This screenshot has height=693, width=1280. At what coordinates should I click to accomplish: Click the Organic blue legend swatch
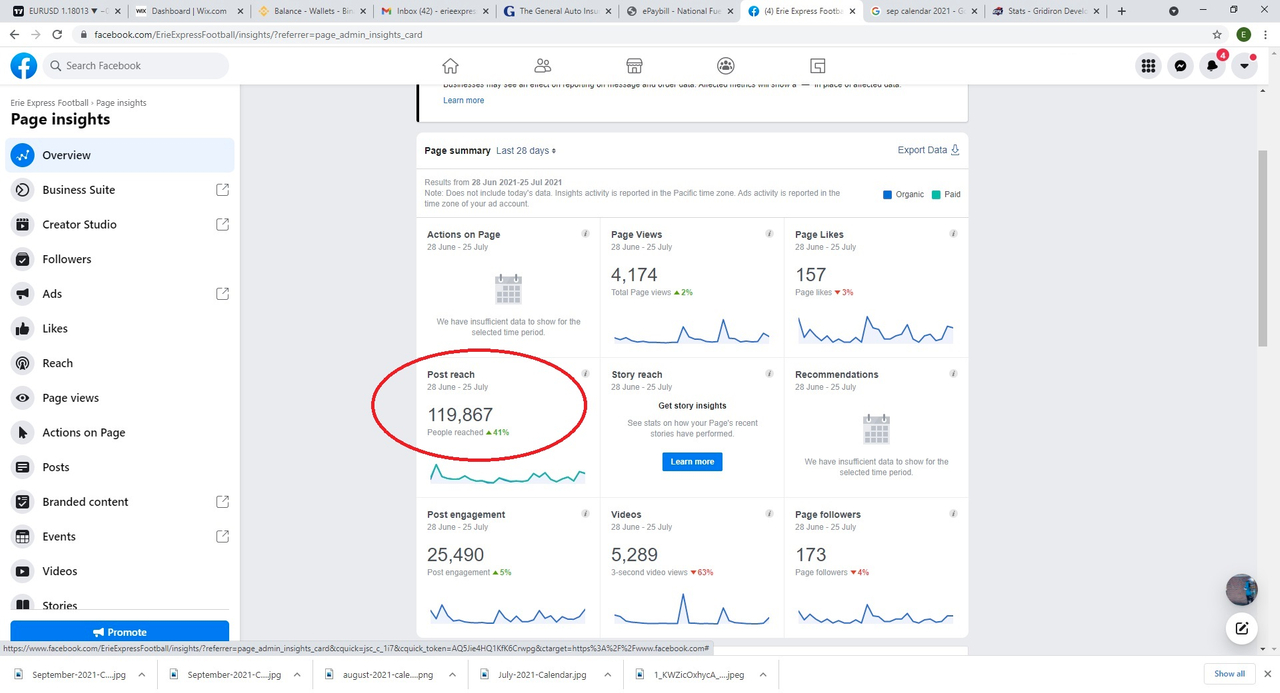pos(887,194)
